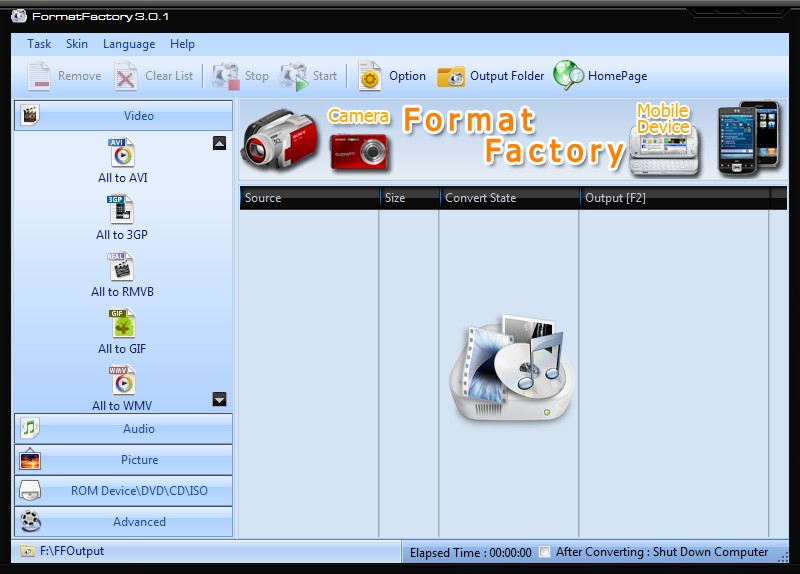Click the Source column header
The width and height of the screenshot is (800, 574).
click(x=310, y=198)
